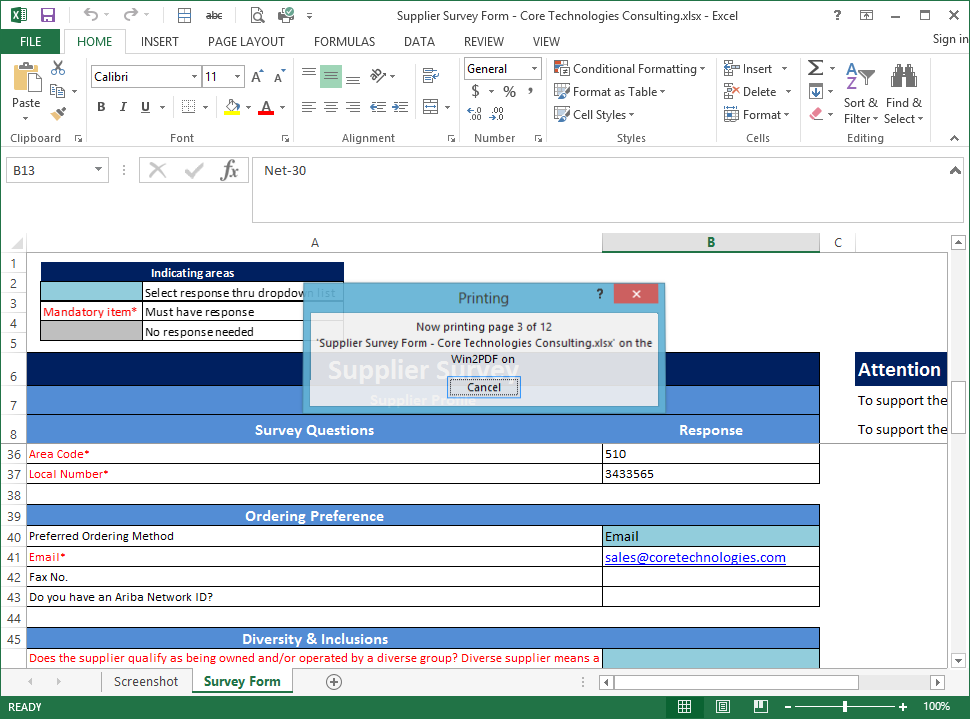Cut selection with scissors icon
The image size is (970, 719).
pos(58,67)
